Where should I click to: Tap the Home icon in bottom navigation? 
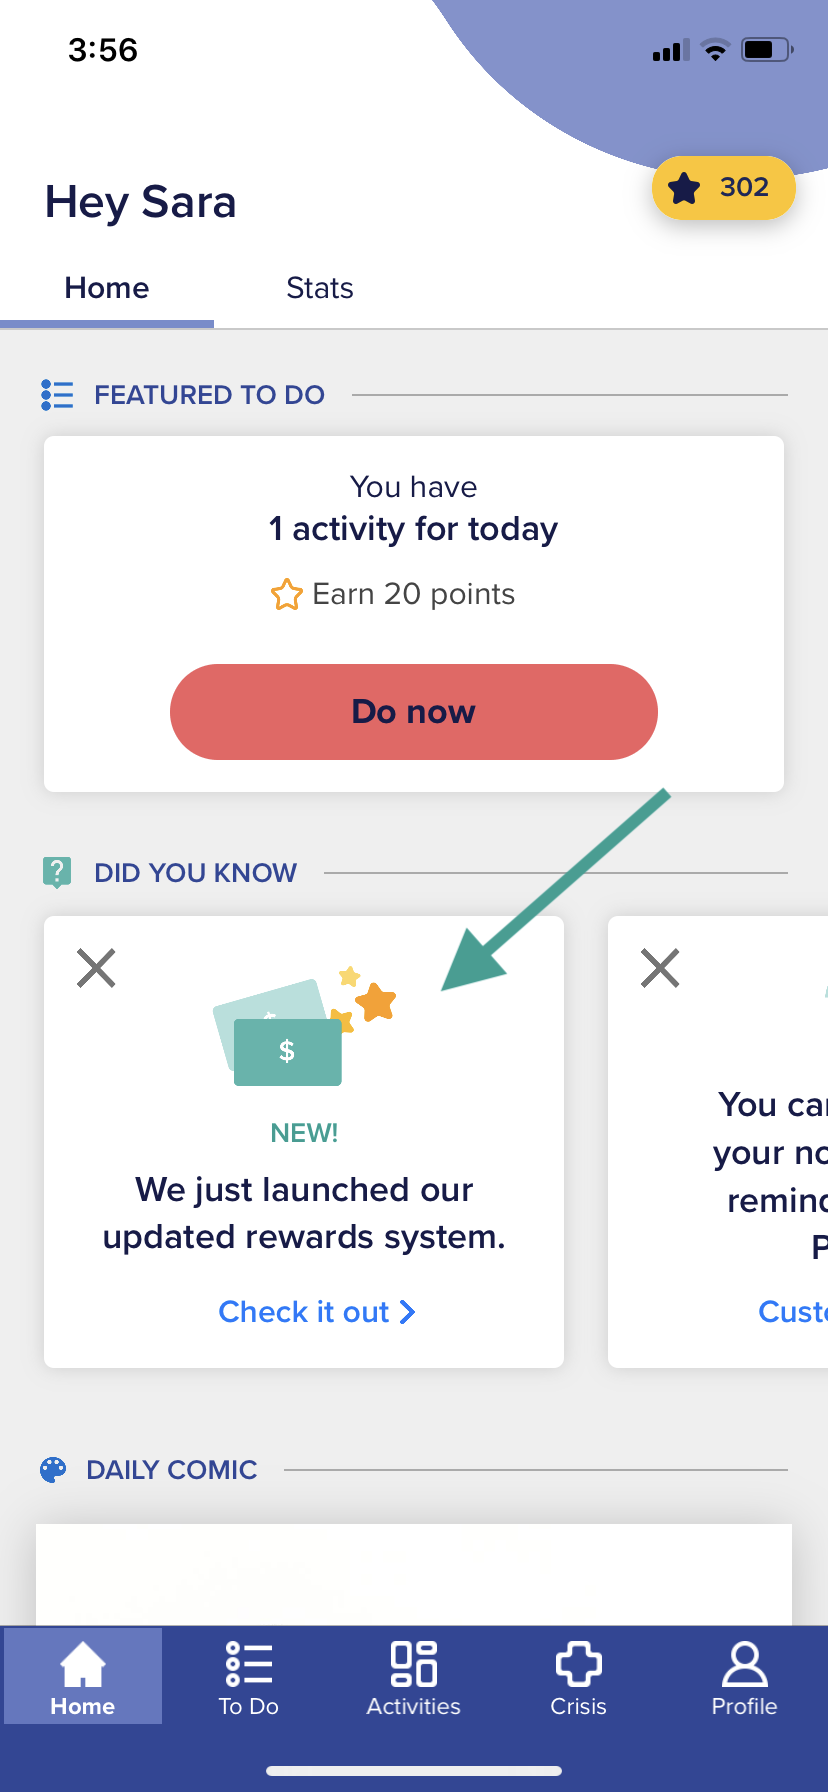83,1665
